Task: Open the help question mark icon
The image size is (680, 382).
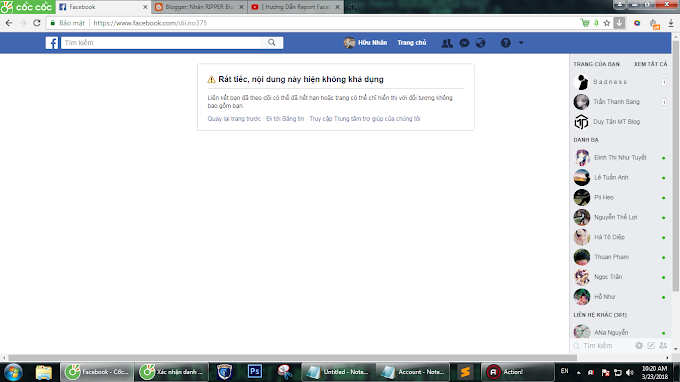Action: tap(506, 43)
